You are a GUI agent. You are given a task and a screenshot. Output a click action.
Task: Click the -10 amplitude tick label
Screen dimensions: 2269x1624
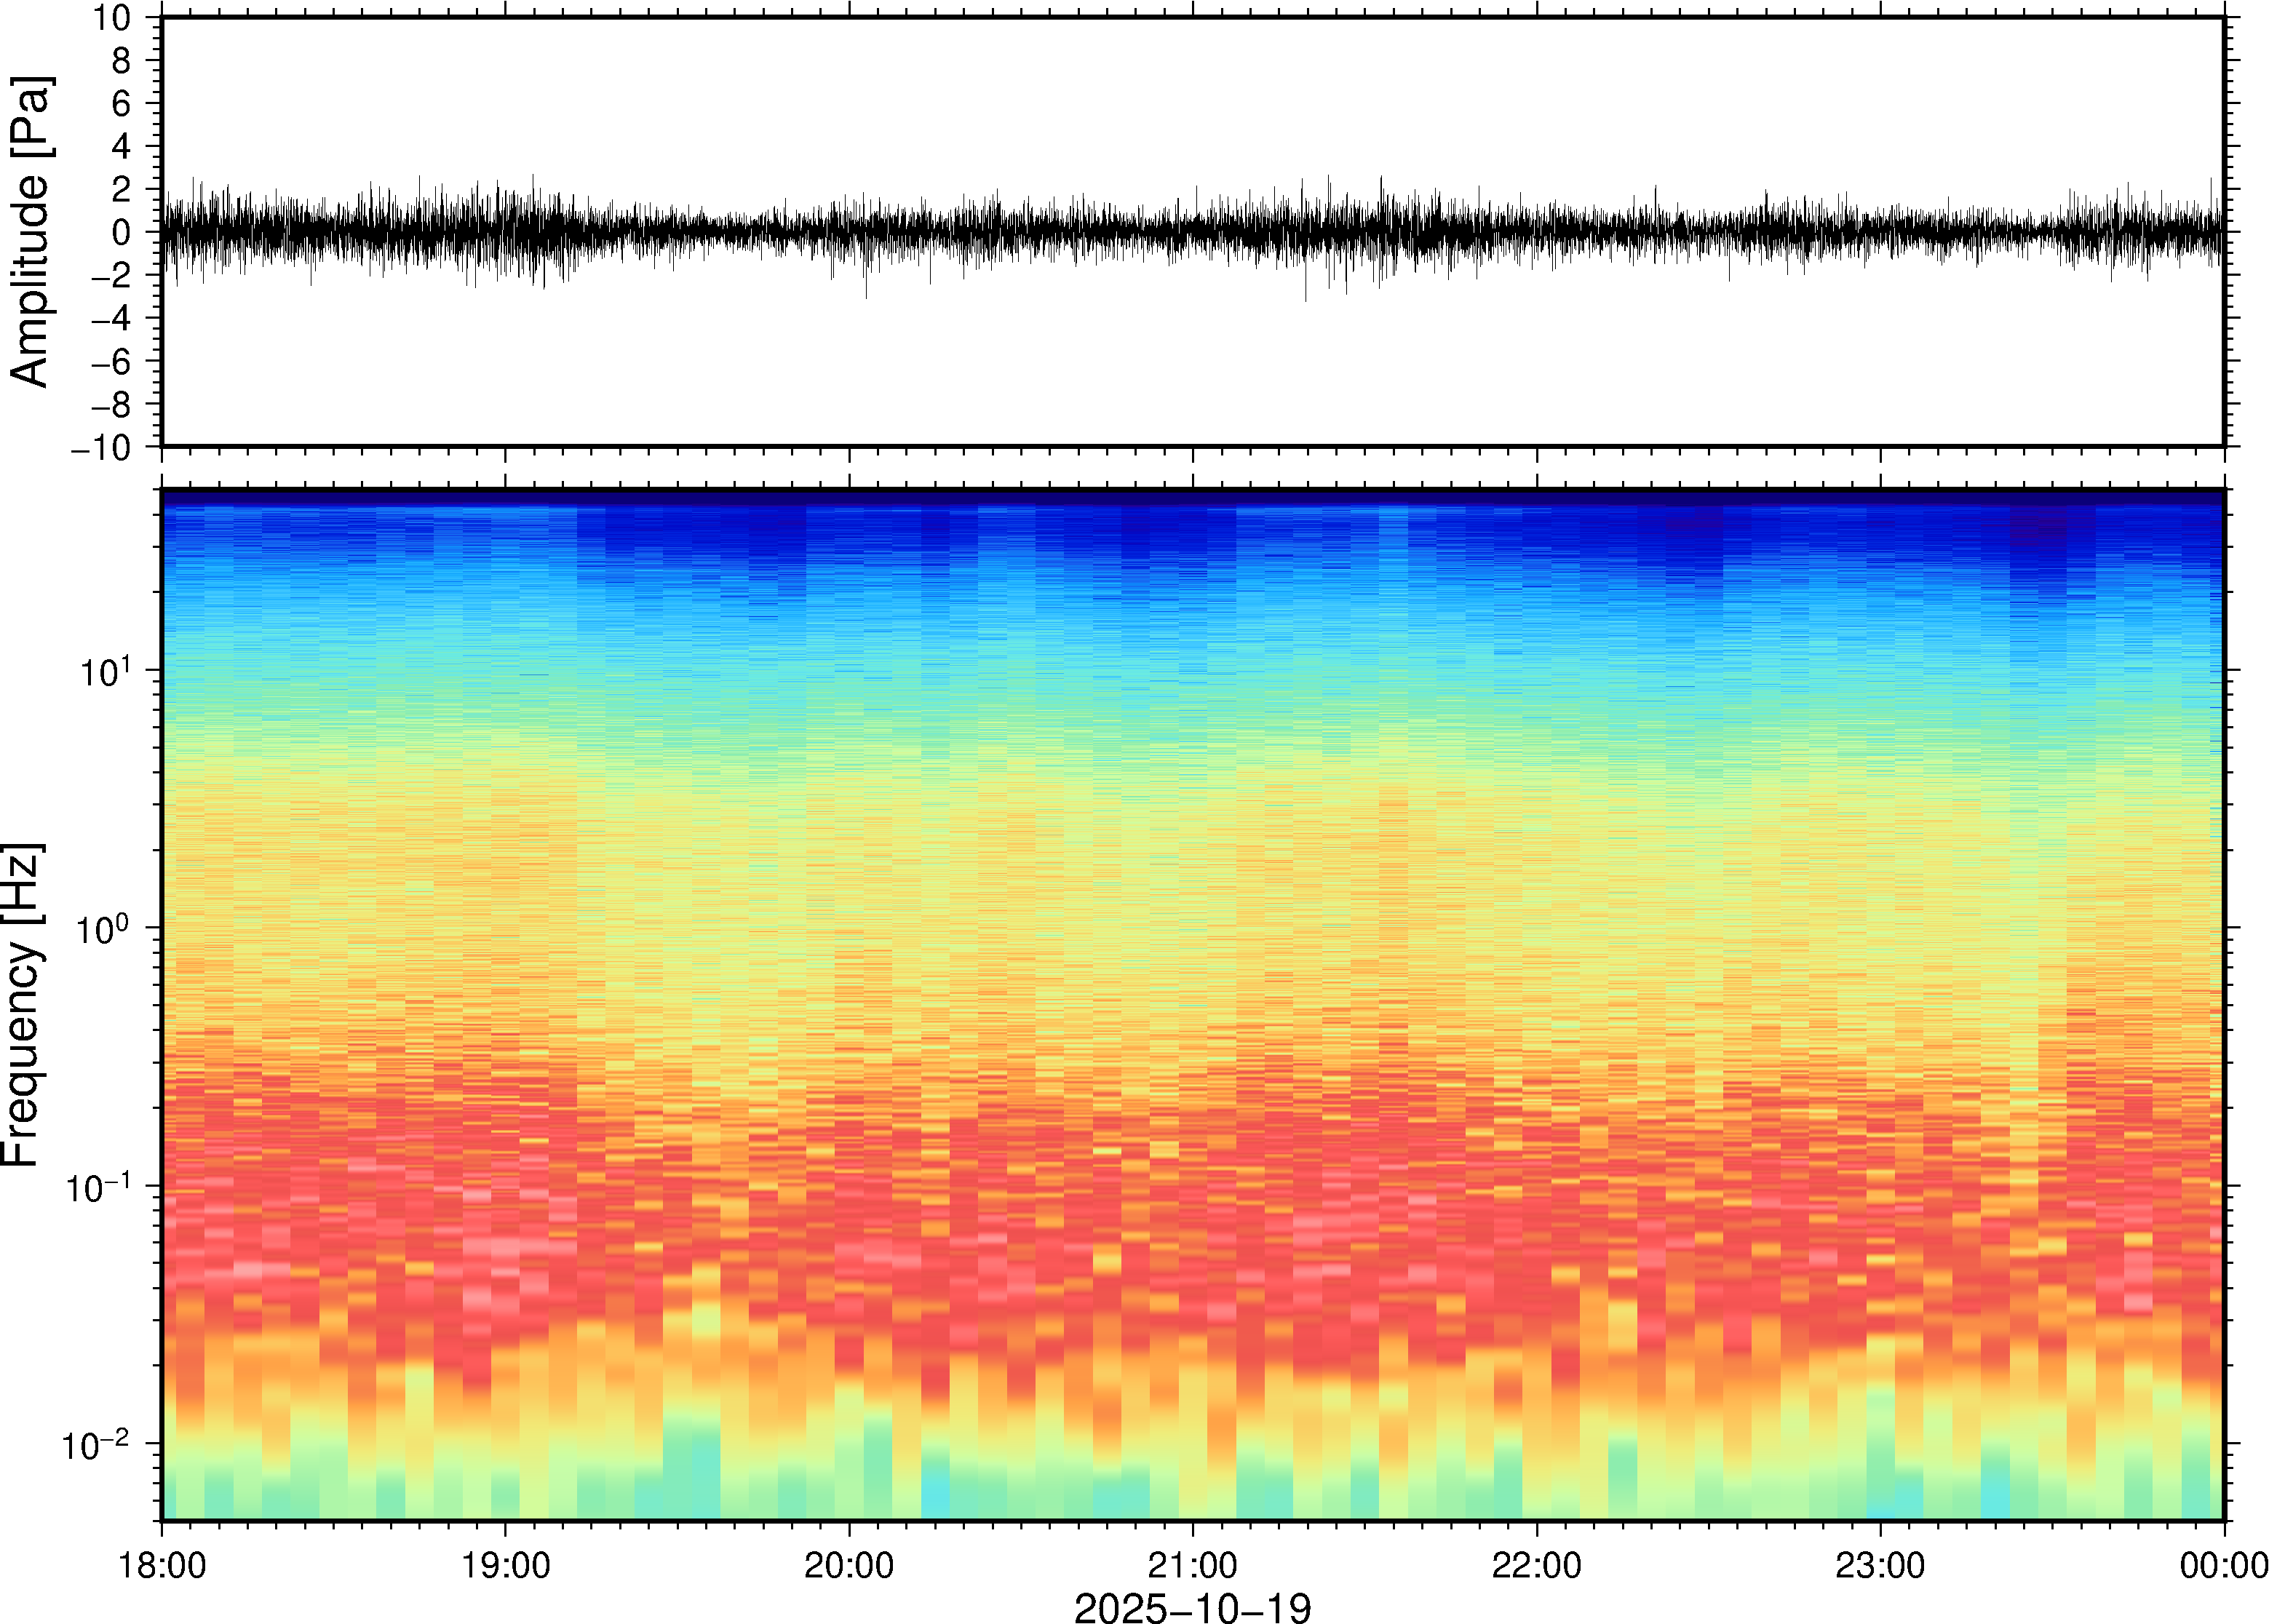pyautogui.click(x=101, y=448)
